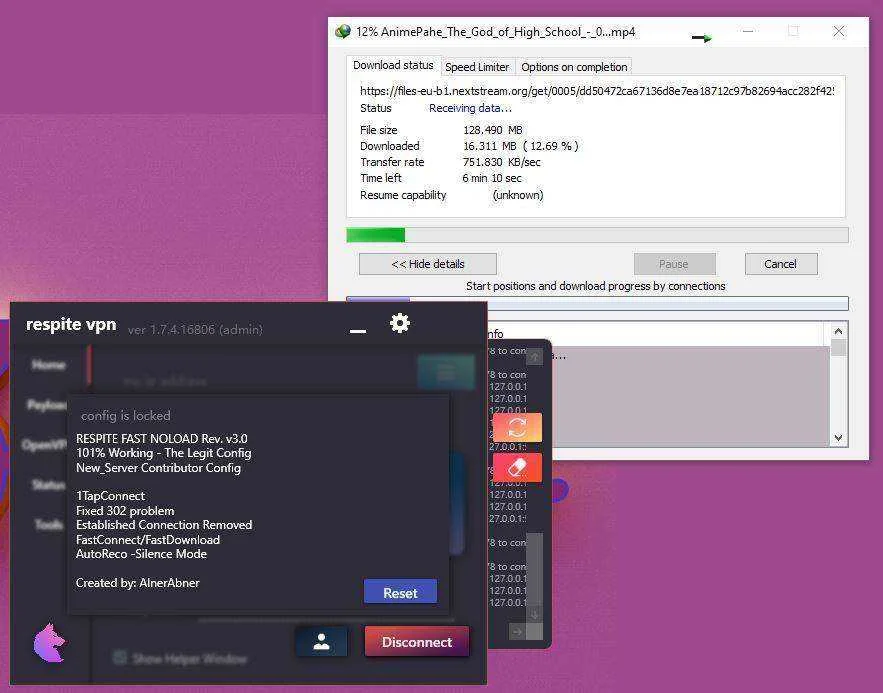Open respite vpn settings gear
883x693 pixels.
click(400, 323)
